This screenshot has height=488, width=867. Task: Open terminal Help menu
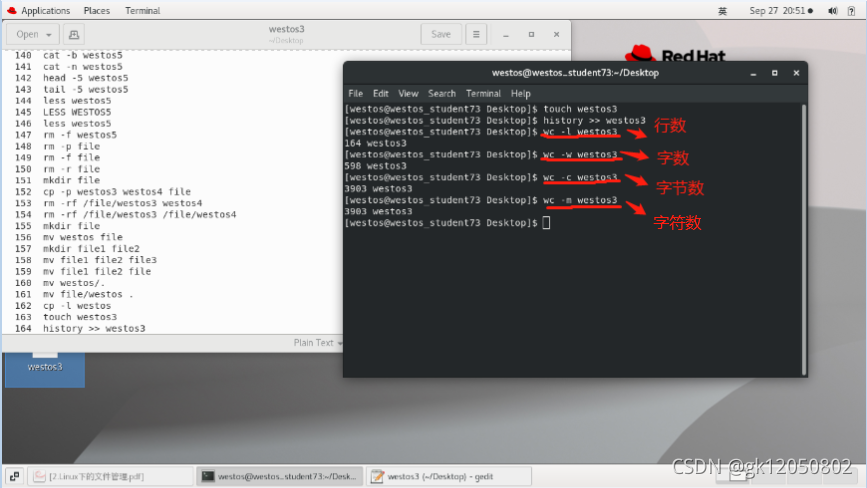[x=520, y=93]
